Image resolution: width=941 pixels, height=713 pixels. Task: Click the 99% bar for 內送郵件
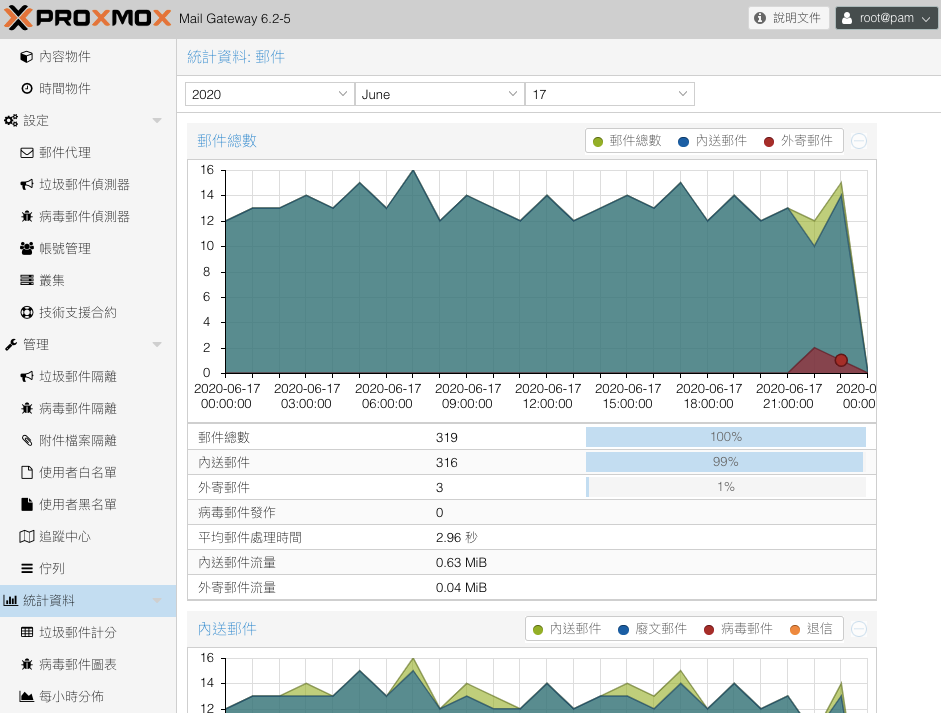point(724,462)
